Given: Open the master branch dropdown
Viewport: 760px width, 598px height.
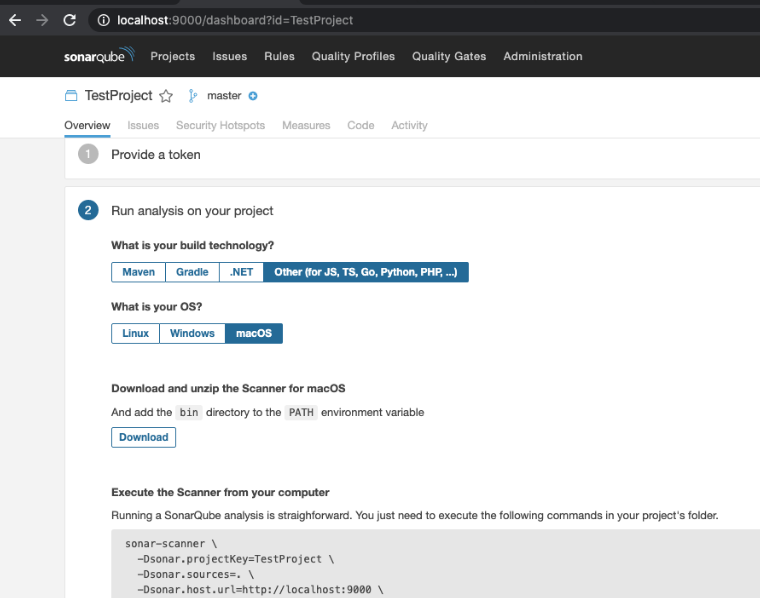Looking at the screenshot, I should pyautogui.click(x=224, y=96).
